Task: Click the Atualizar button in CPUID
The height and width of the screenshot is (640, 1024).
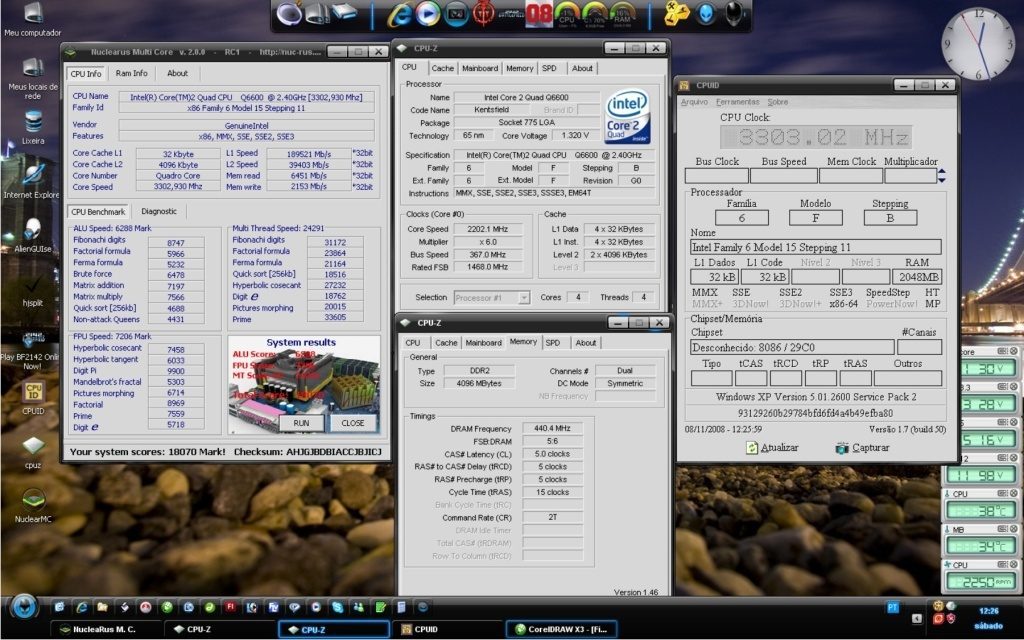Action: point(772,448)
